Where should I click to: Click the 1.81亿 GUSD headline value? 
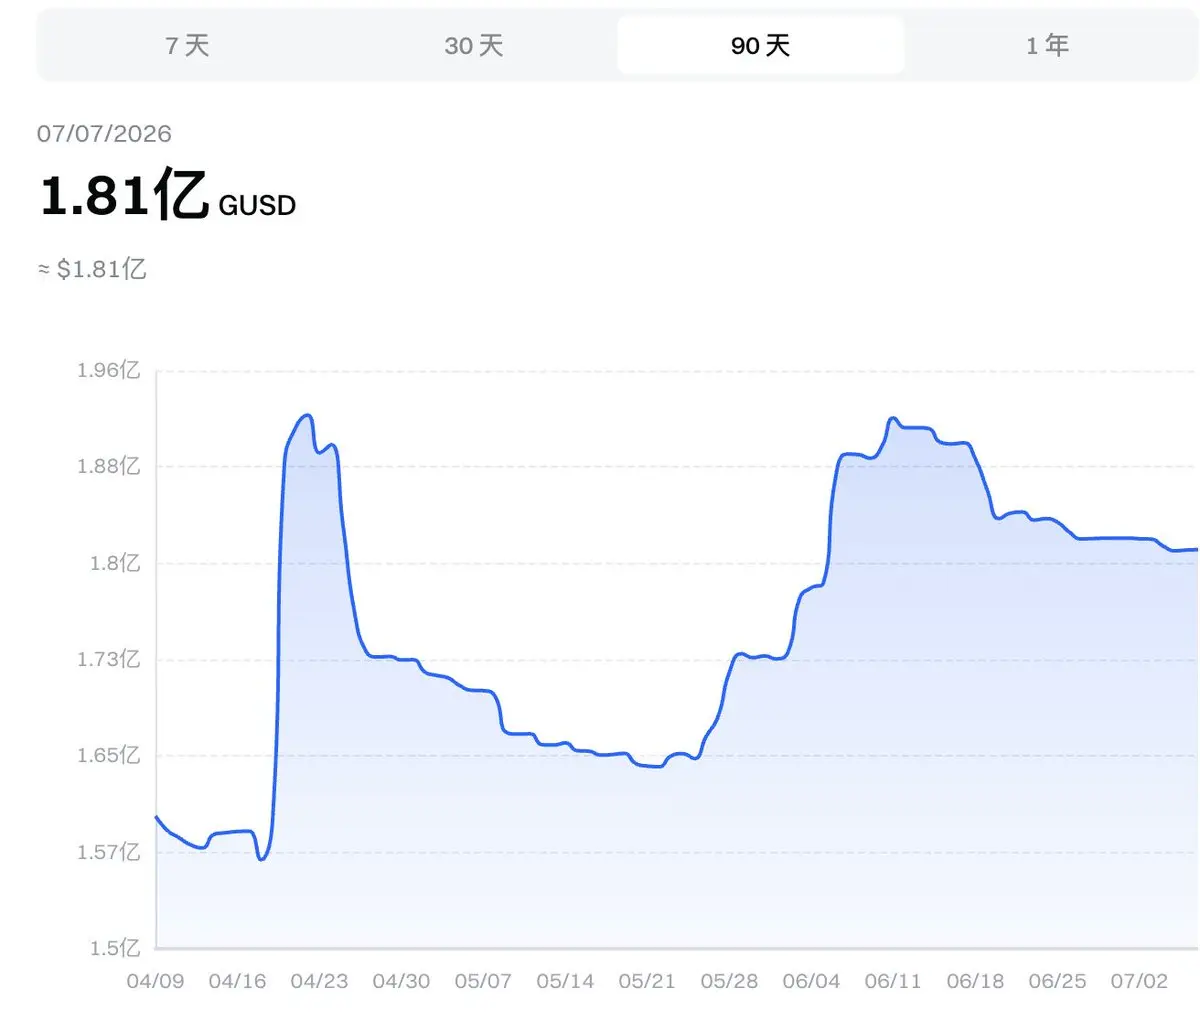click(x=168, y=195)
